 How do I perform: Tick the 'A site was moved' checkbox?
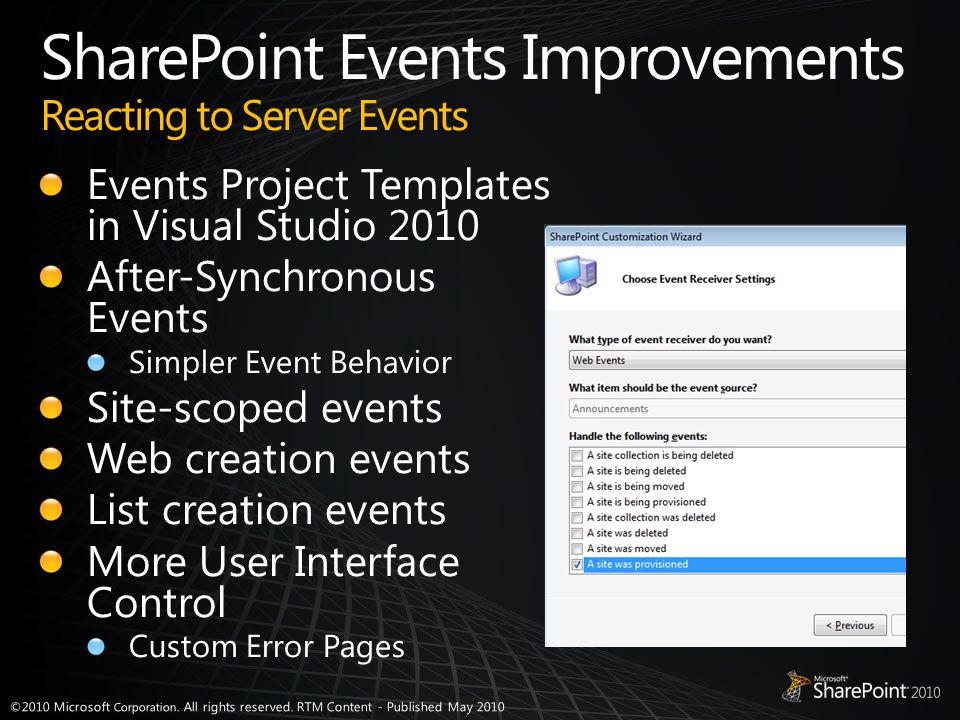[577, 549]
